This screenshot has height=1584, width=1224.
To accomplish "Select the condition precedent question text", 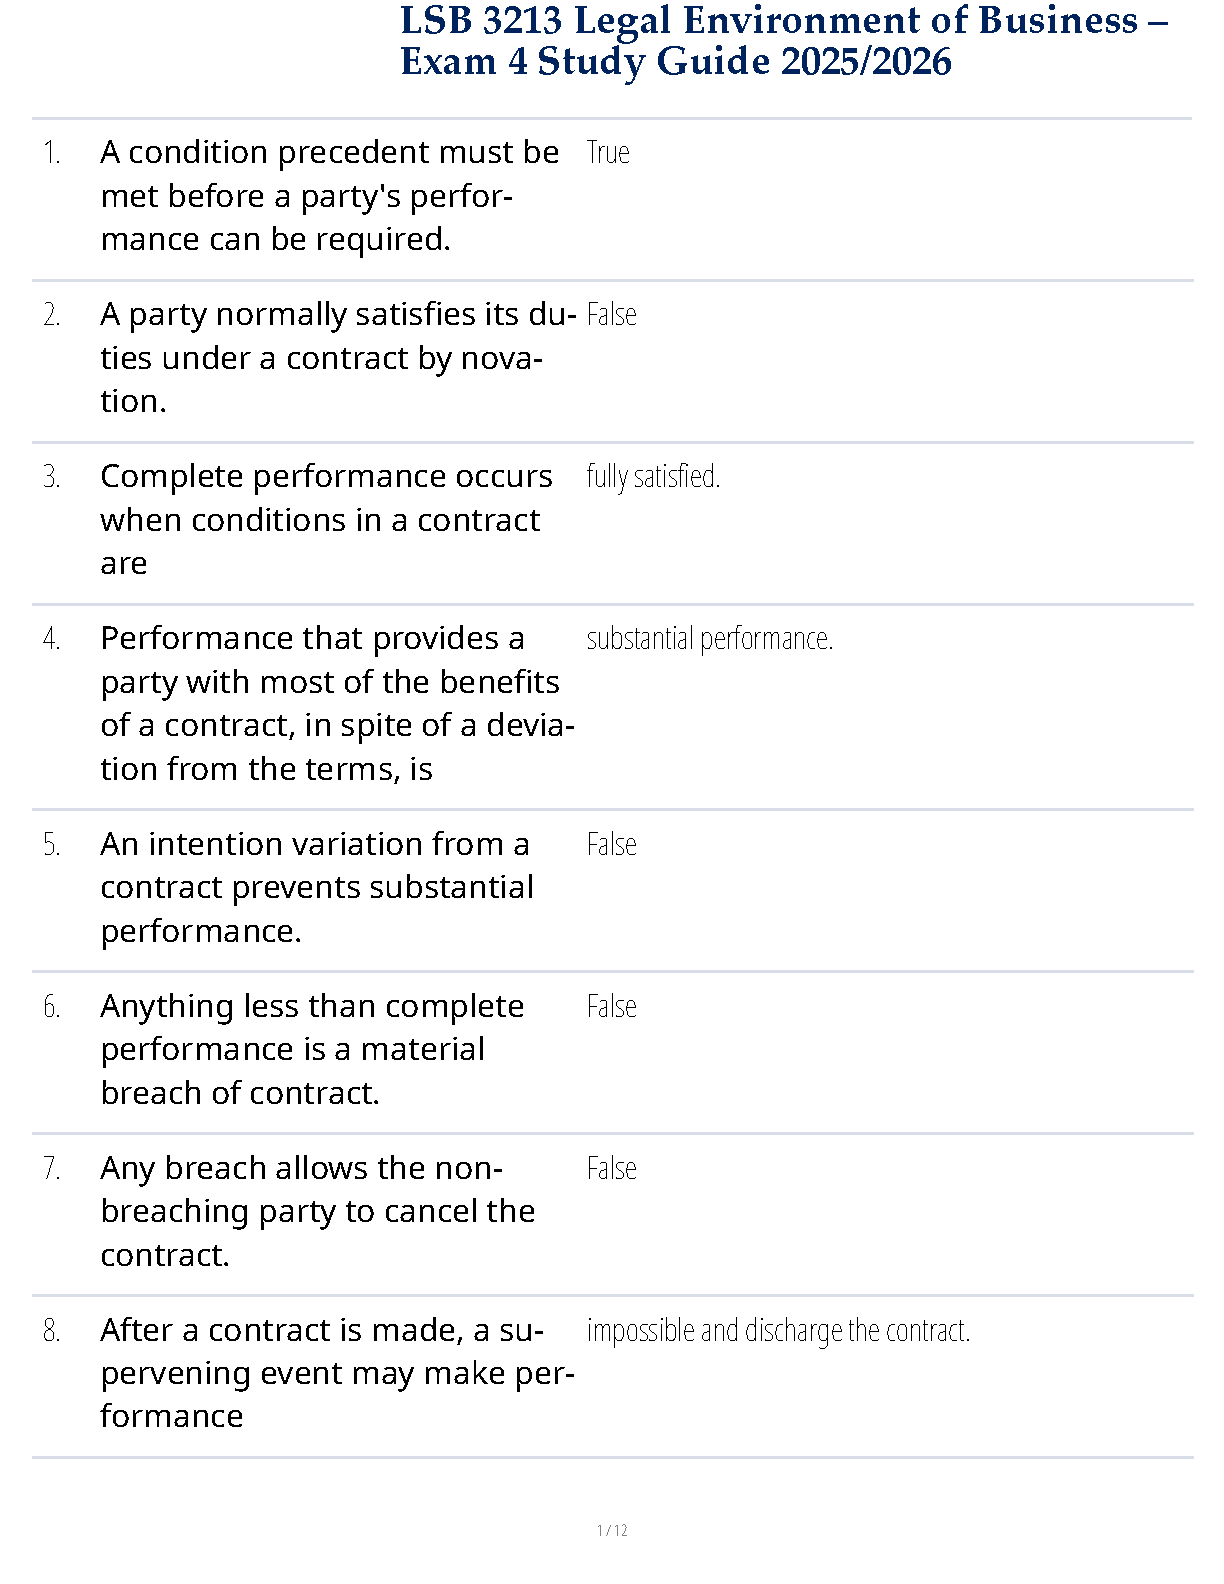I will click(330, 196).
